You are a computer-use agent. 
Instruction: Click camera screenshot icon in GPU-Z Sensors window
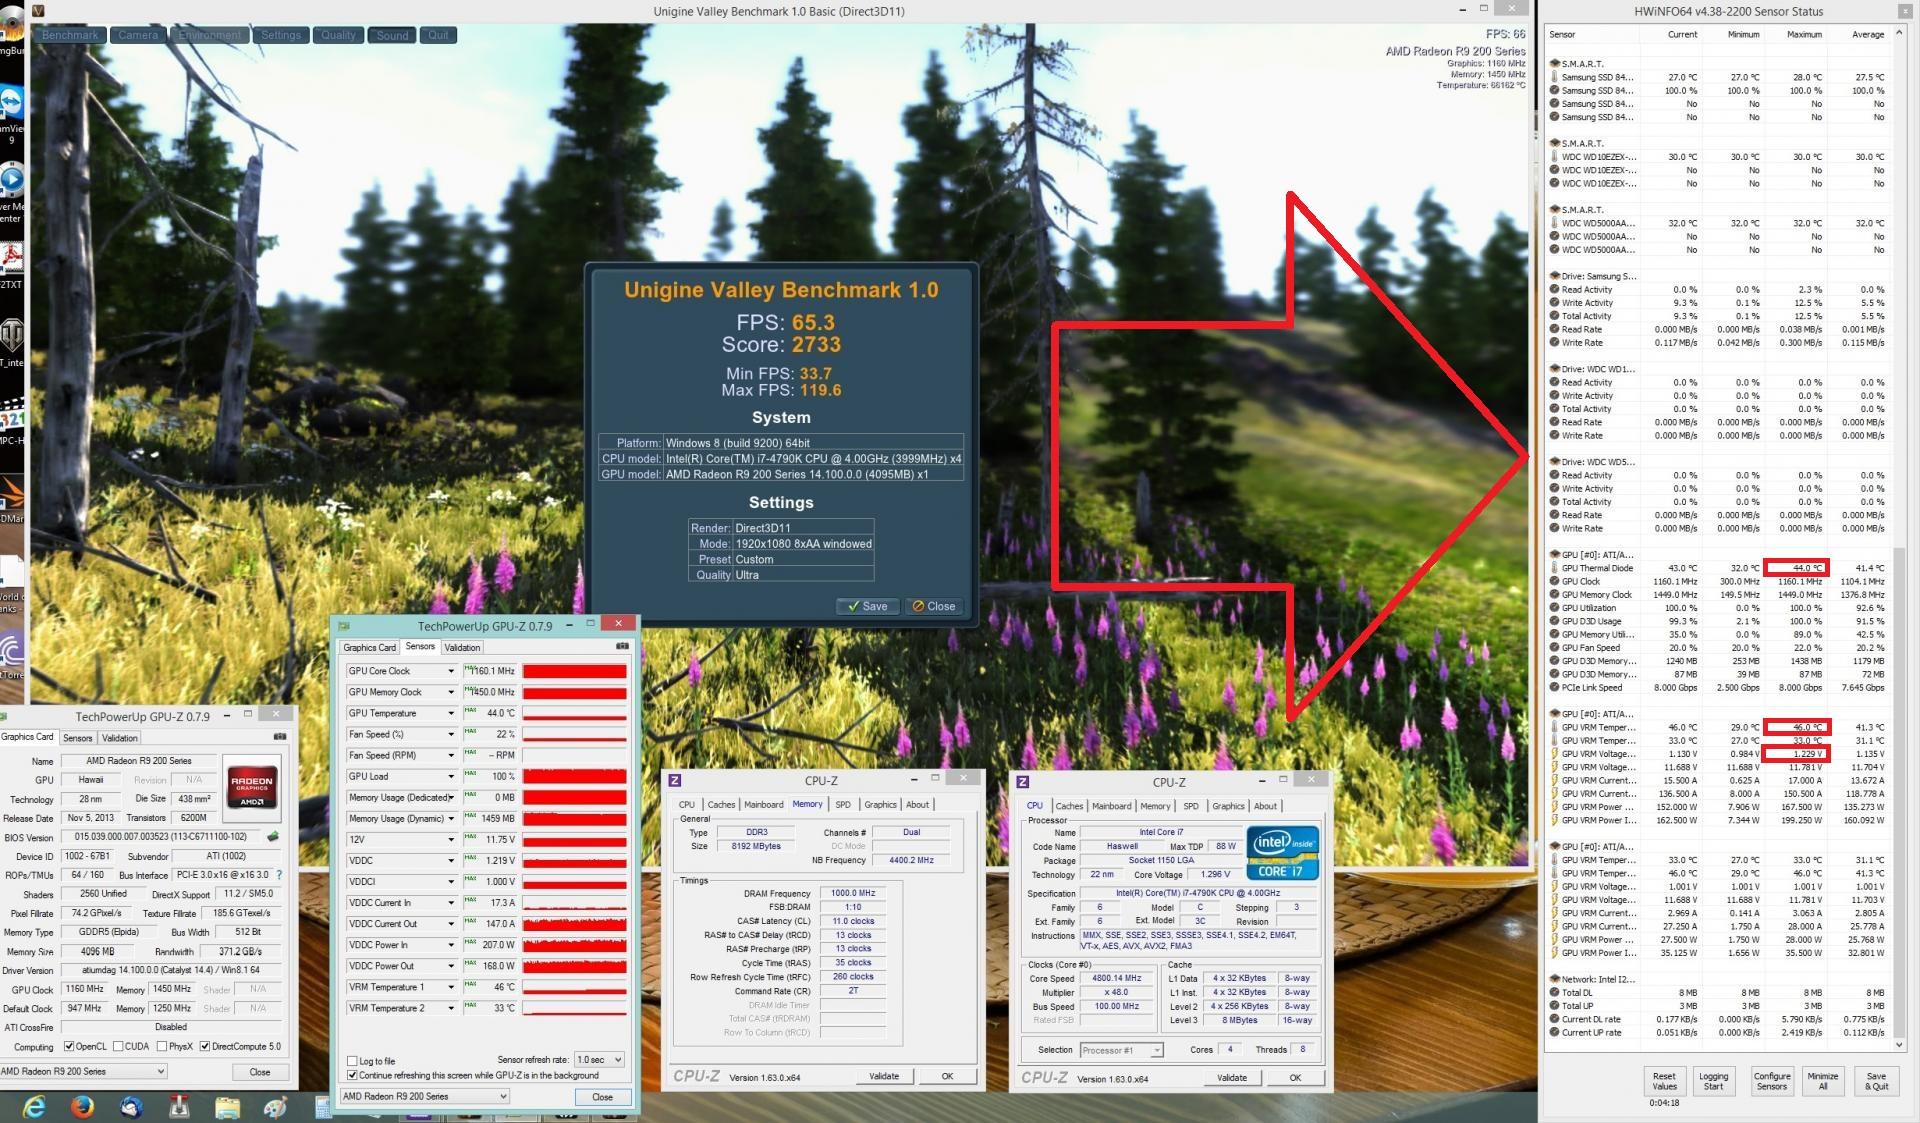click(x=622, y=646)
